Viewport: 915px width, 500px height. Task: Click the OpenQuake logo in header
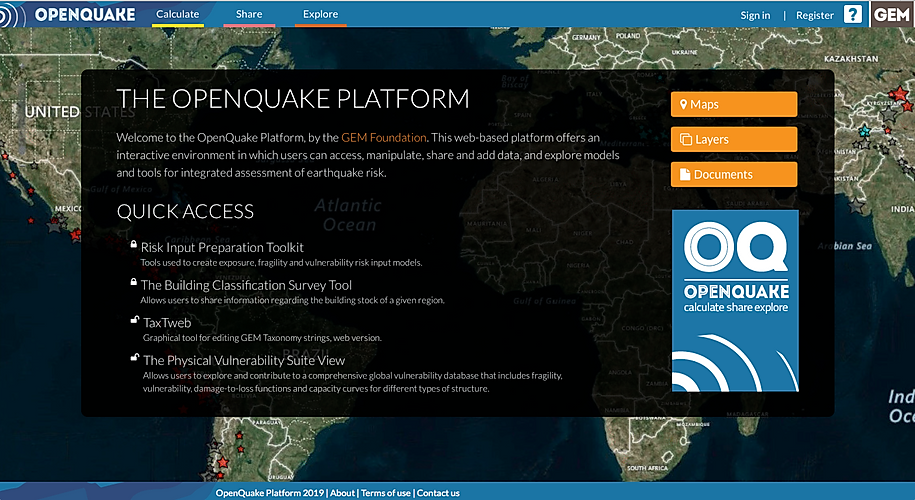68,14
